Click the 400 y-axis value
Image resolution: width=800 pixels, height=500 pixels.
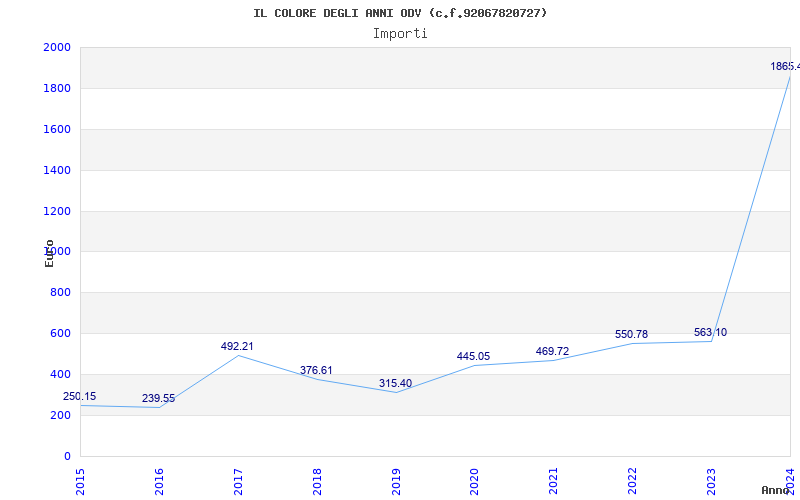(60, 374)
